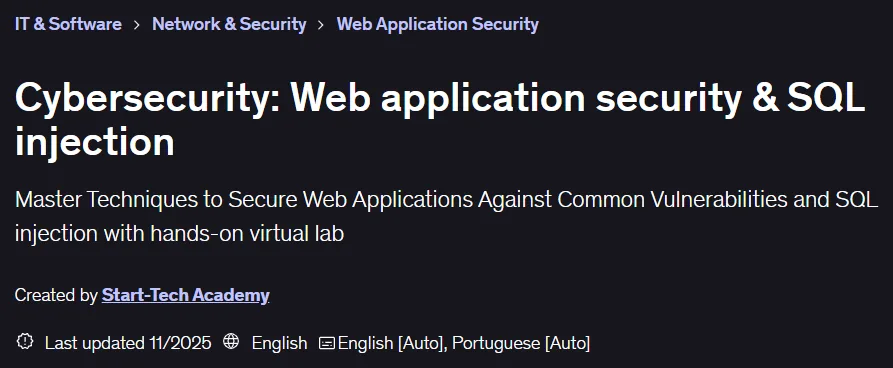Click the 'Created by' label
893x368 pixels.
56,295
